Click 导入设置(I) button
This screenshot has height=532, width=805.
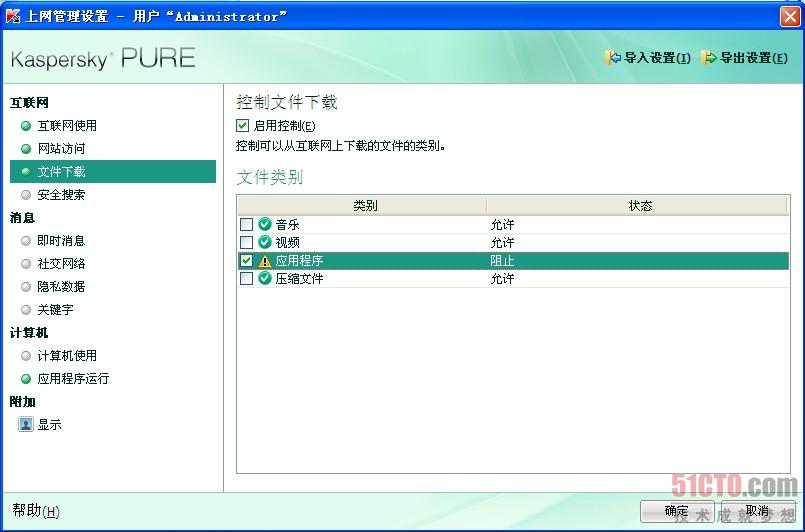[648, 58]
